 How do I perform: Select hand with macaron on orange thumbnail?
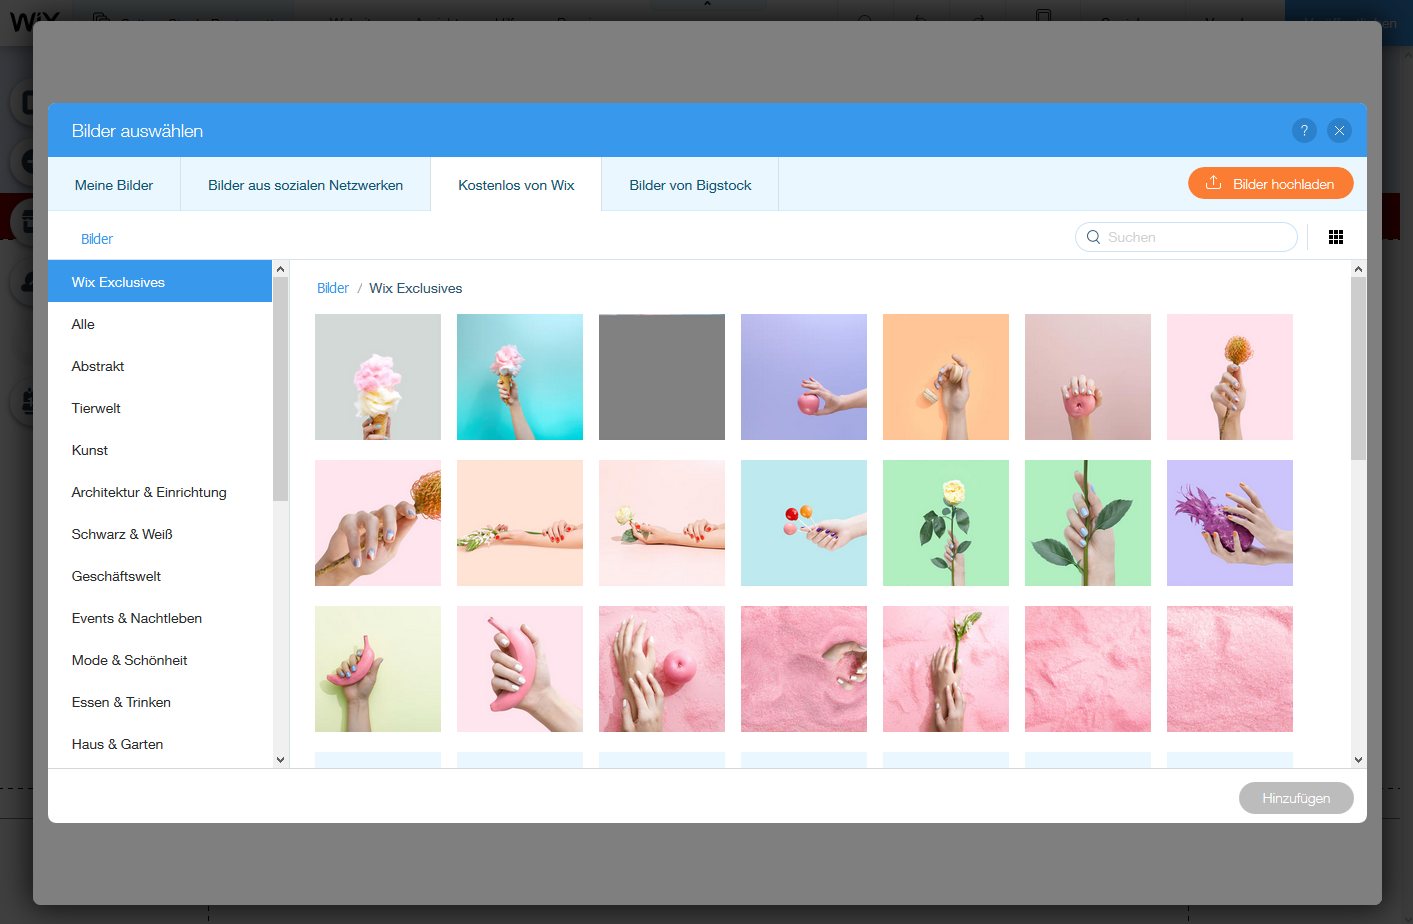point(946,377)
